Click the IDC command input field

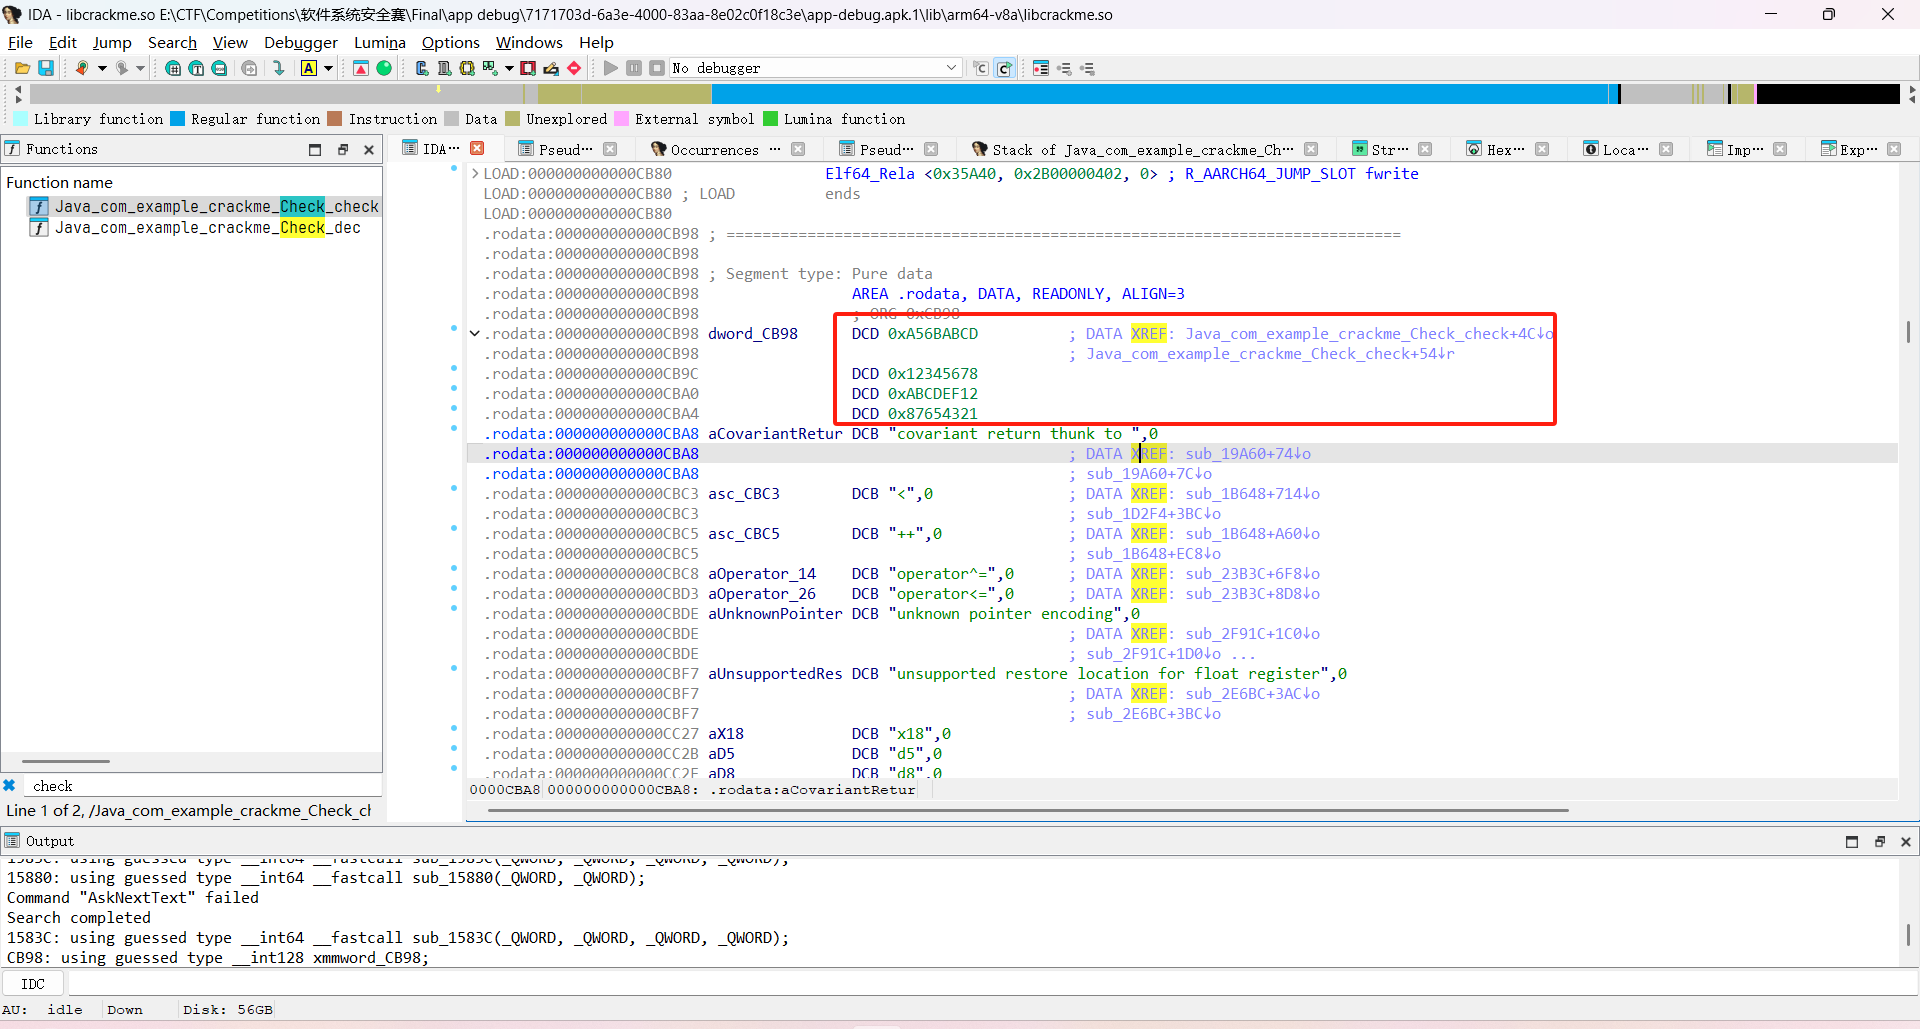980,984
